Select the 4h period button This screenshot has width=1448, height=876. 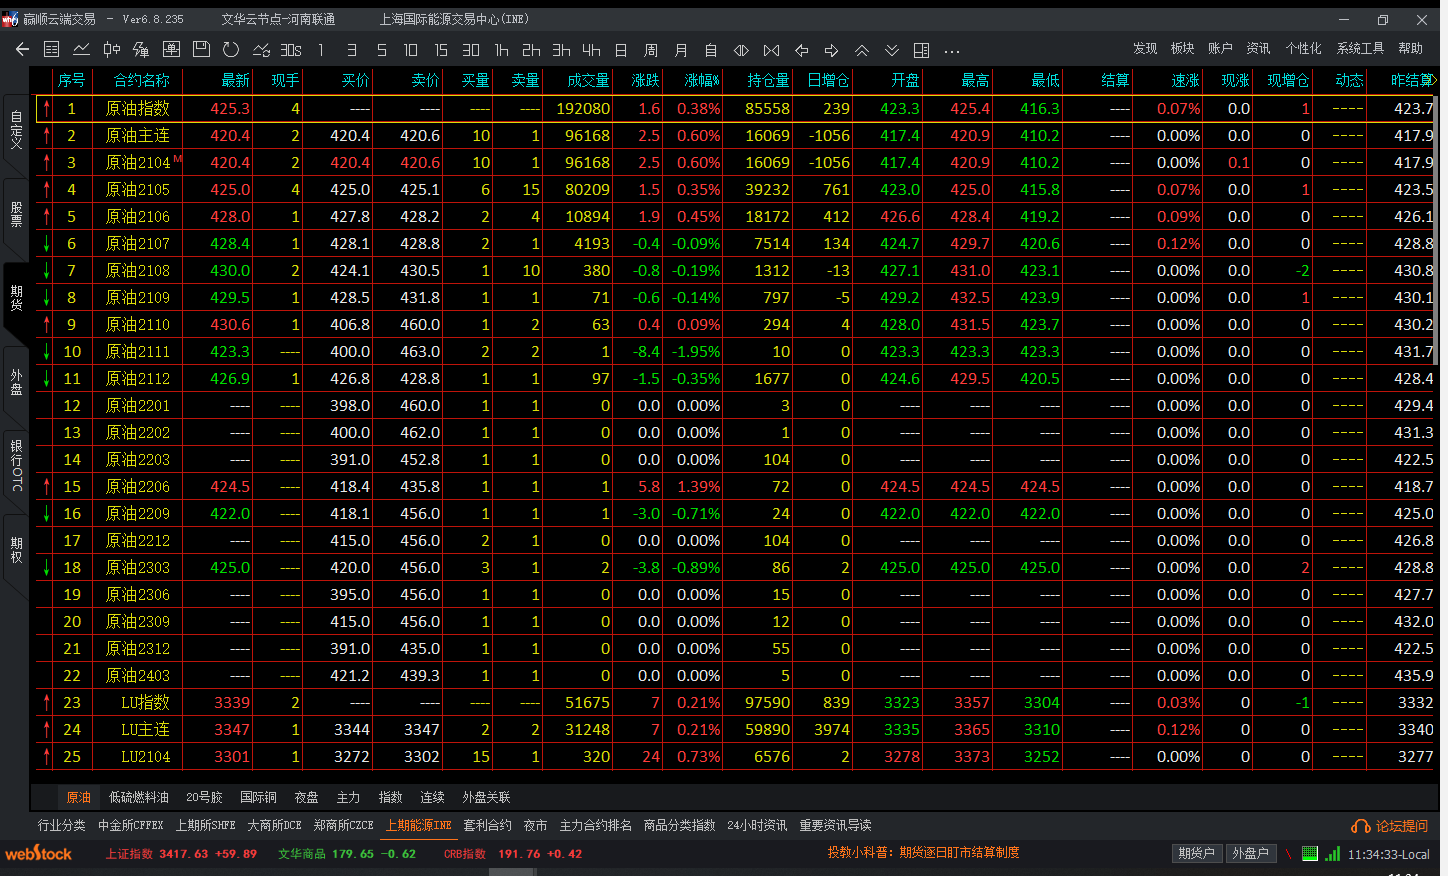(591, 50)
